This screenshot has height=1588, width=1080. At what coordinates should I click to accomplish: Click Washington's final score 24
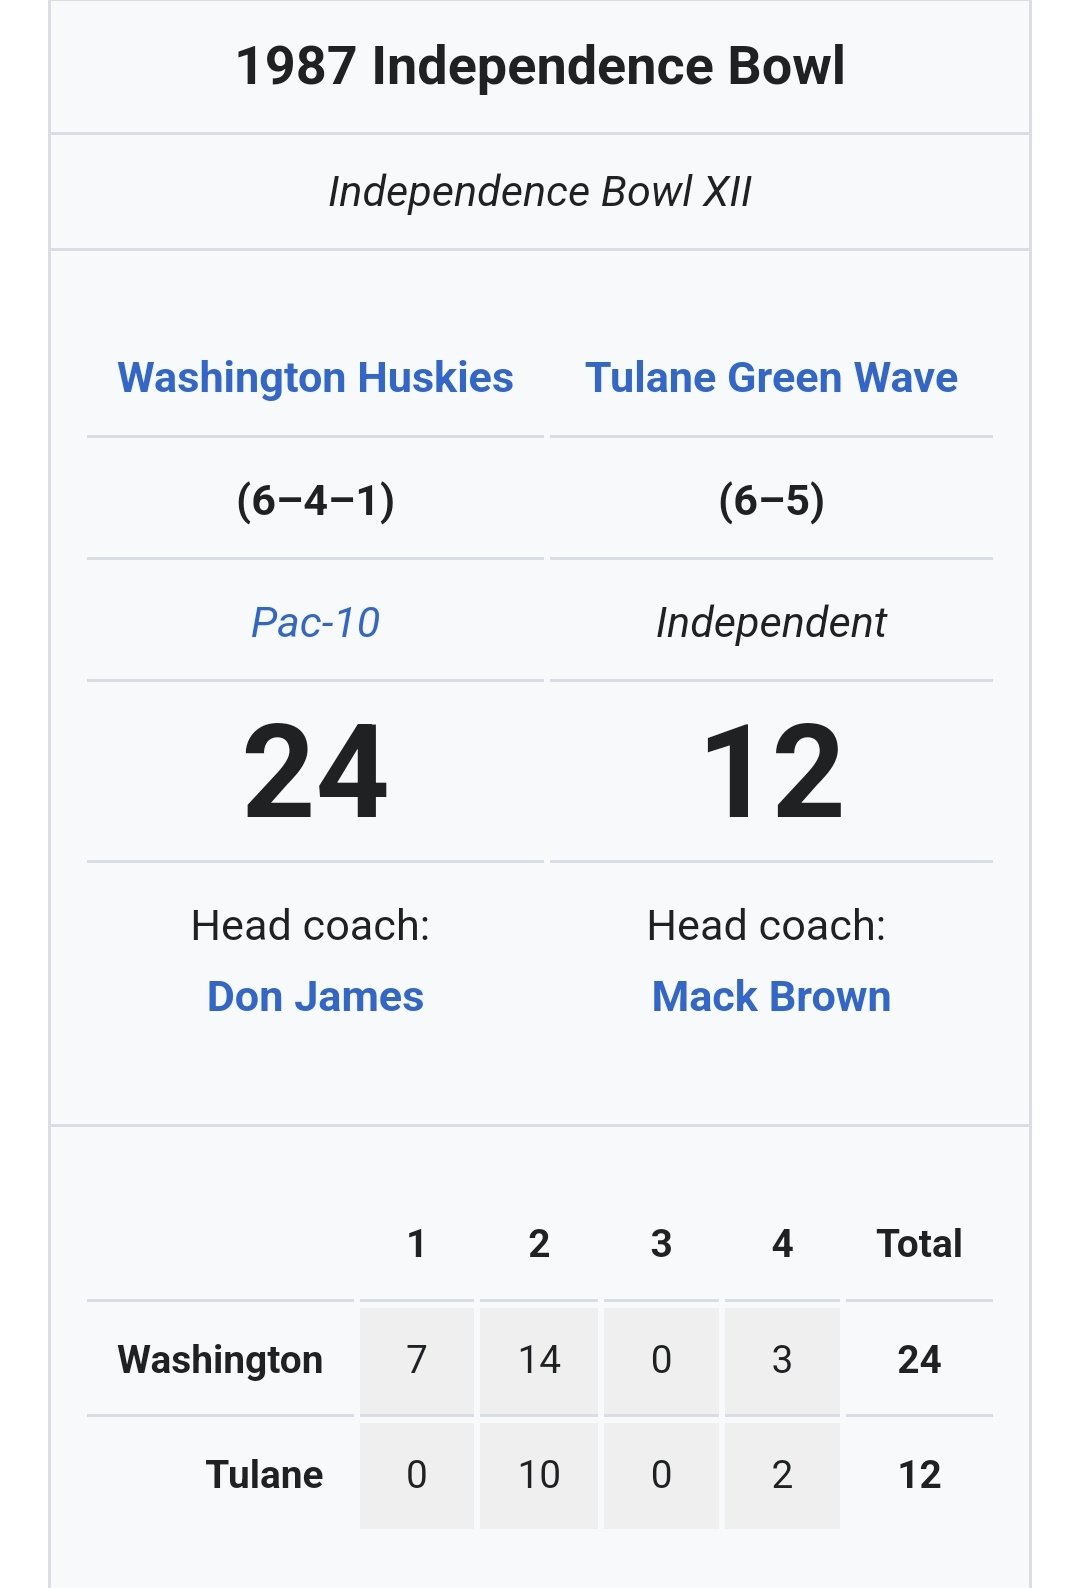pyautogui.click(x=315, y=771)
